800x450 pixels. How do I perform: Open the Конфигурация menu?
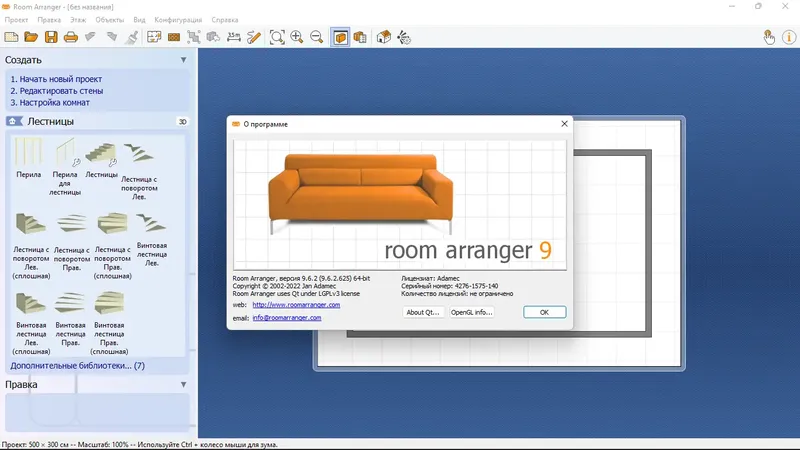[x=178, y=20]
